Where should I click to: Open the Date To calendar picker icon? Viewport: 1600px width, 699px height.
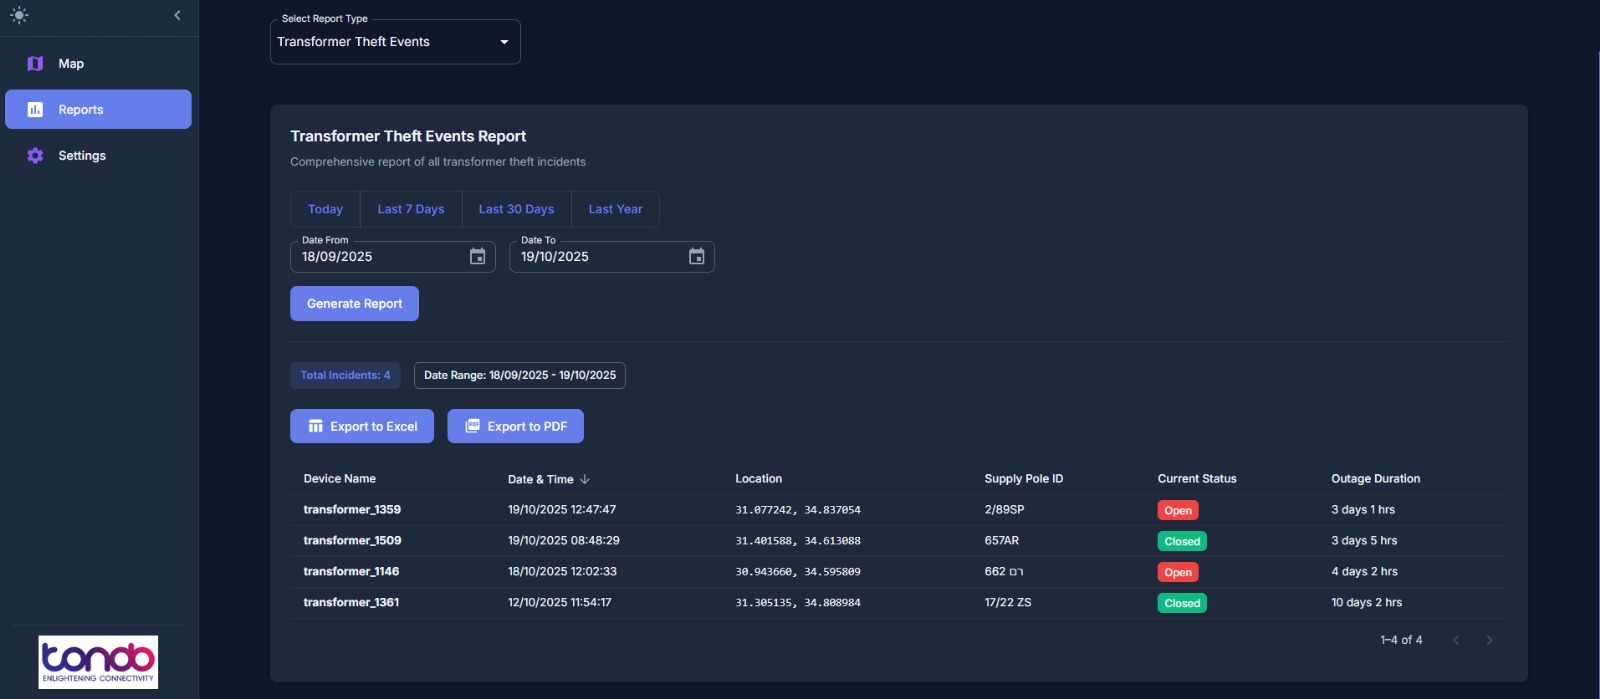click(697, 257)
